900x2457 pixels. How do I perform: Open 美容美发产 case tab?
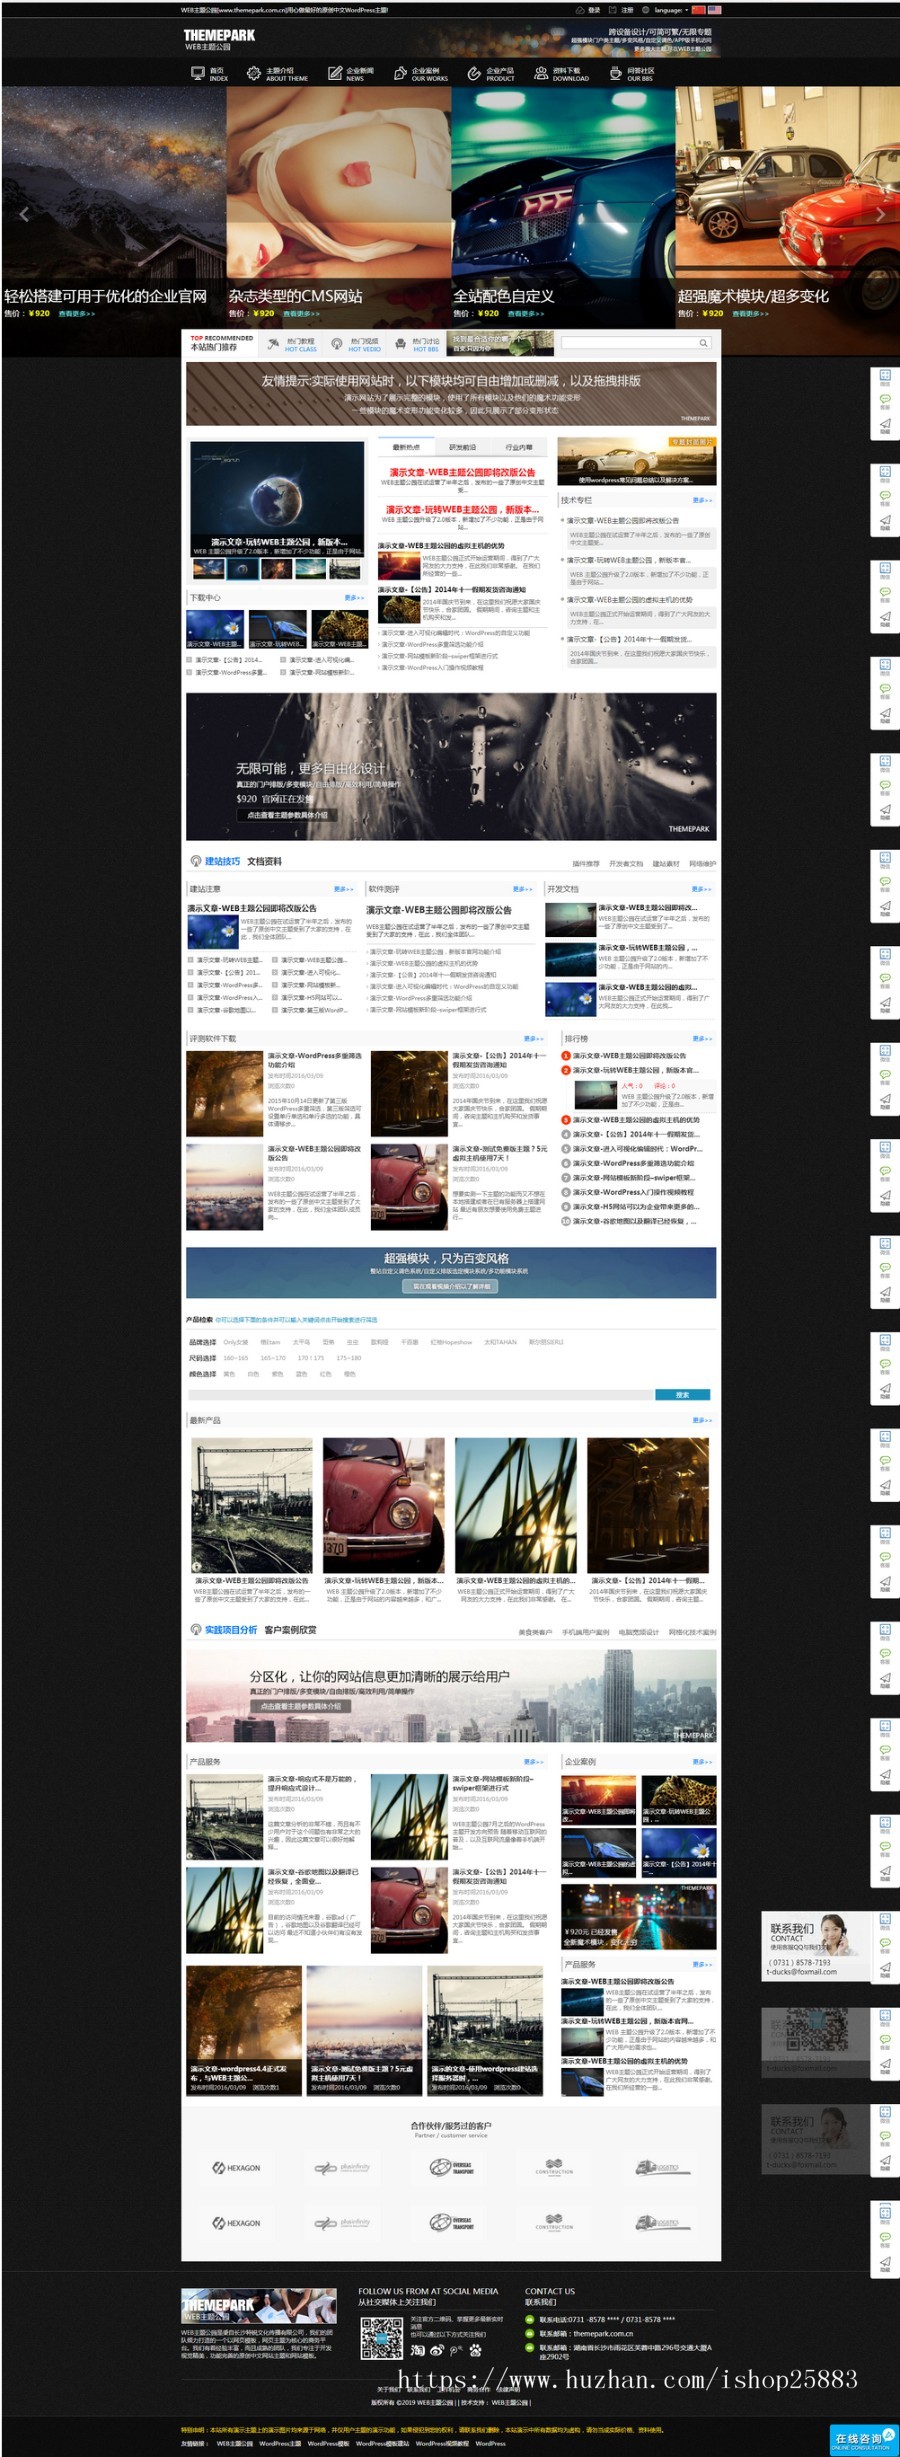click(x=535, y=1632)
